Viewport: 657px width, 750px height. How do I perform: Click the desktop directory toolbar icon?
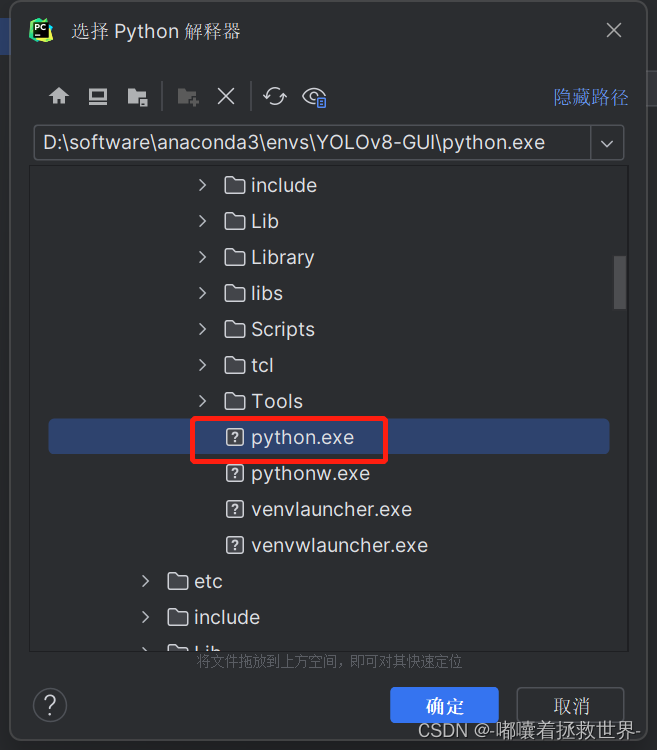click(98, 97)
